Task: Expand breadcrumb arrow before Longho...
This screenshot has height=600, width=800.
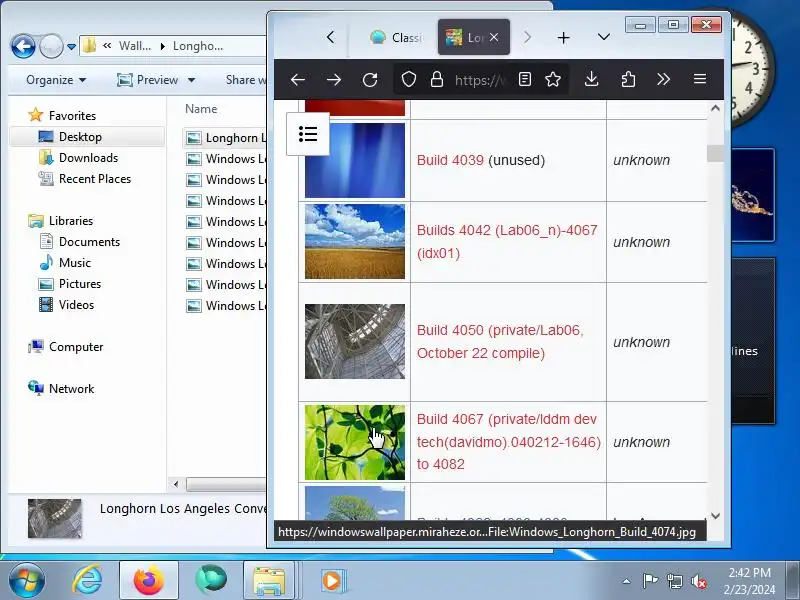Action: coord(162,46)
